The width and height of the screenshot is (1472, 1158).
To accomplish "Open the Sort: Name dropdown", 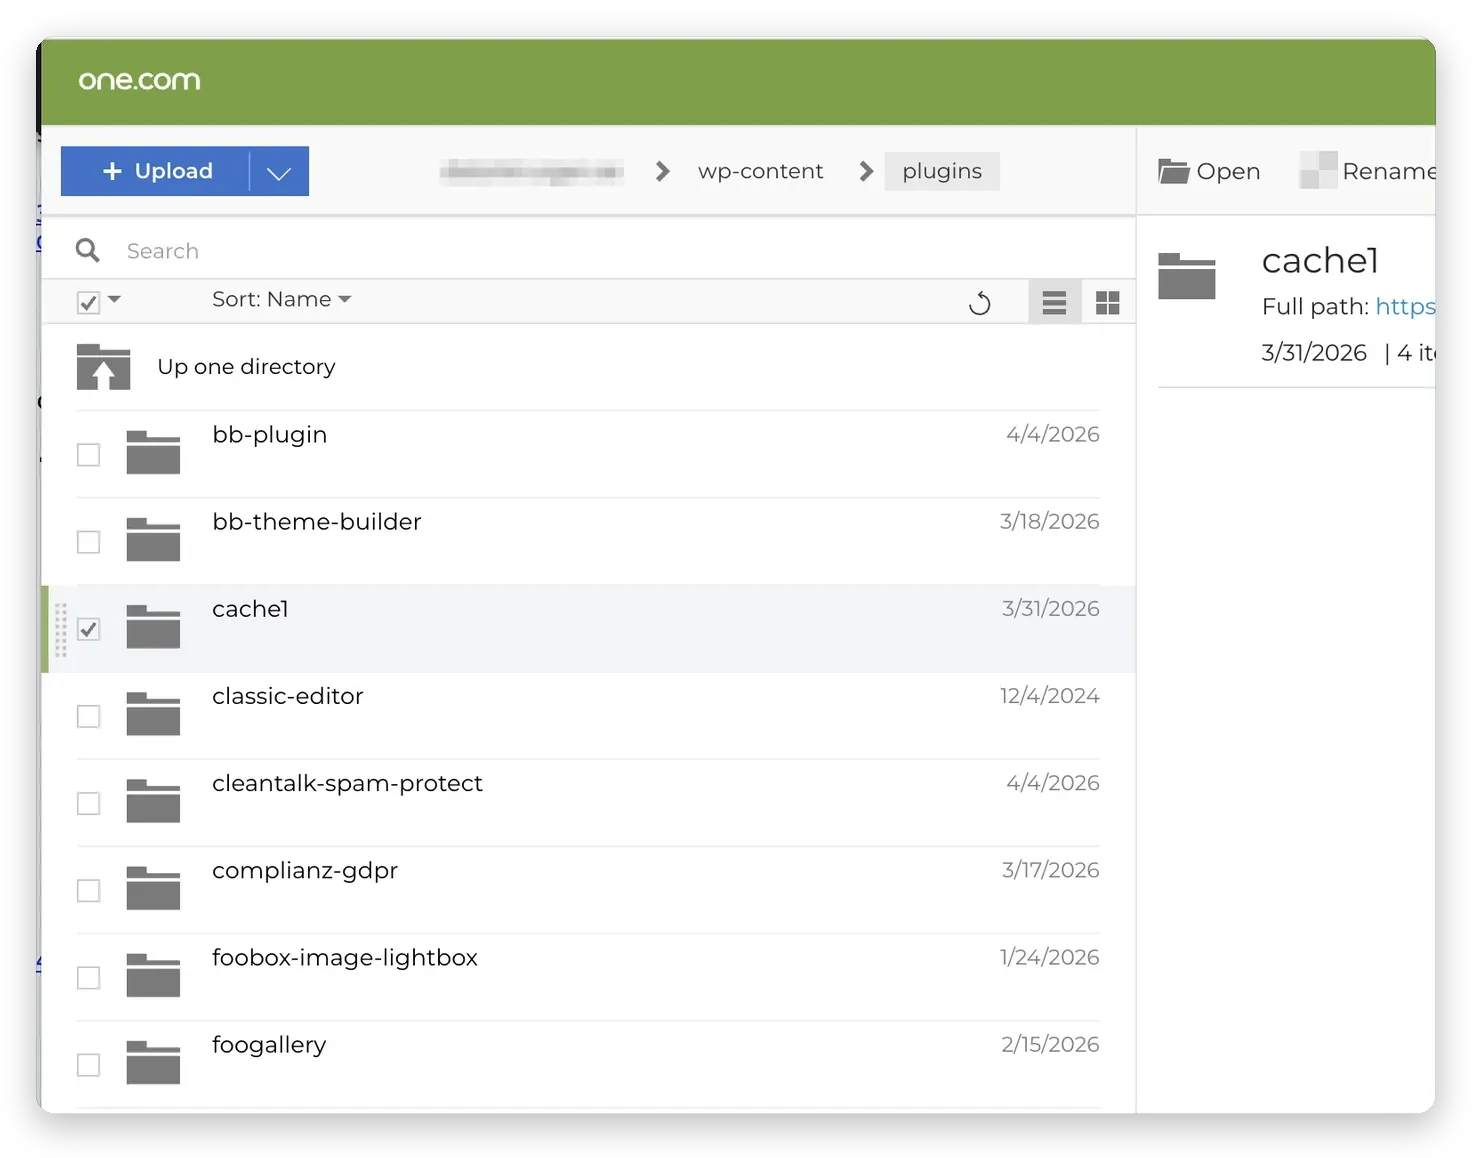I will tap(282, 300).
